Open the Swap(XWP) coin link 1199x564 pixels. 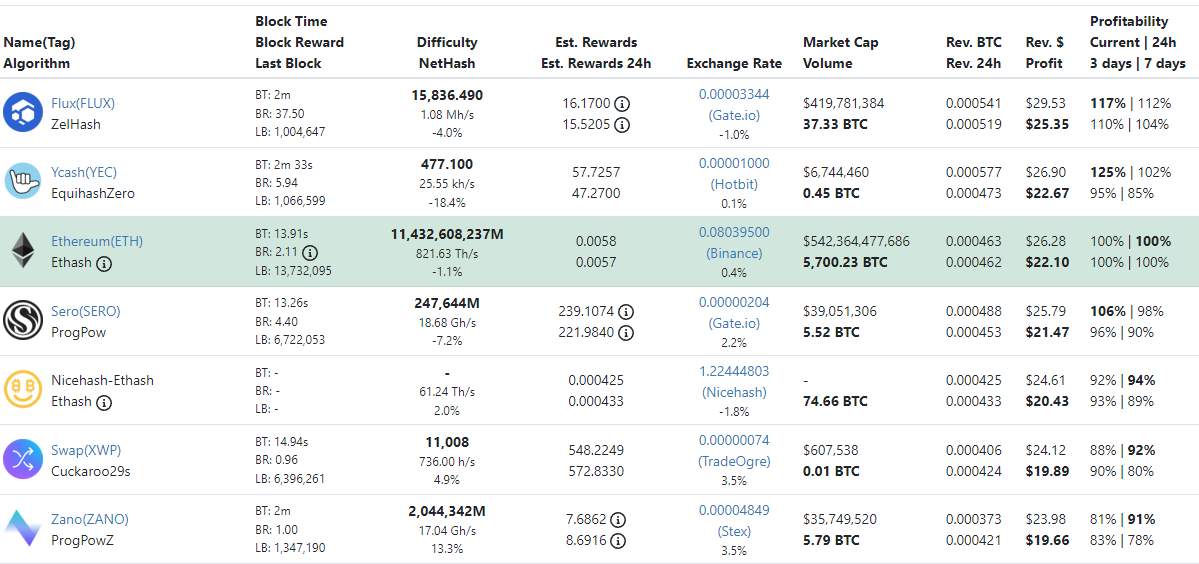coord(86,449)
